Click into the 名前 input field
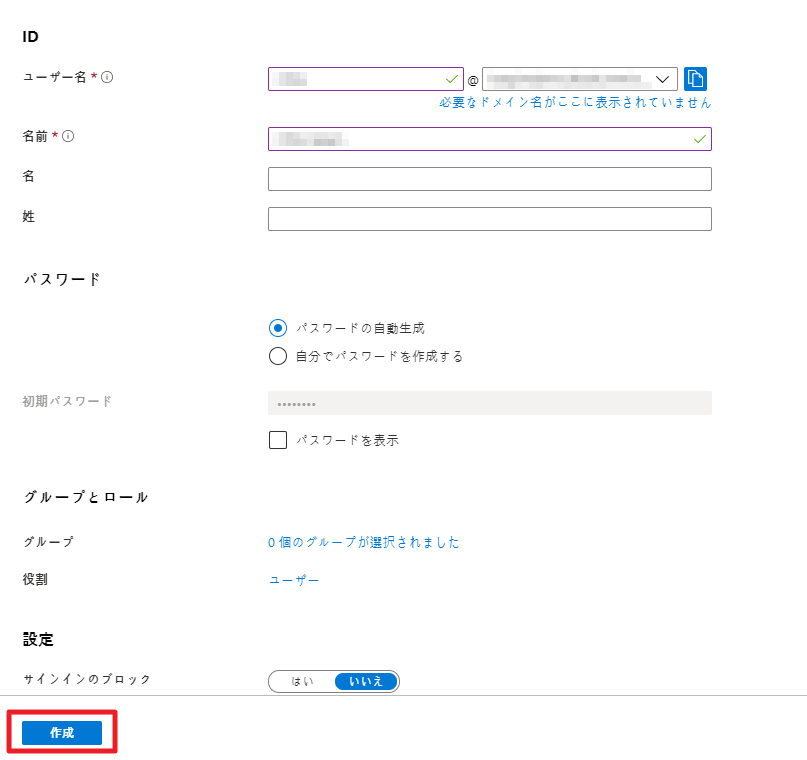Image resolution: width=807 pixels, height=760 pixels. click(x=480, y=139)
